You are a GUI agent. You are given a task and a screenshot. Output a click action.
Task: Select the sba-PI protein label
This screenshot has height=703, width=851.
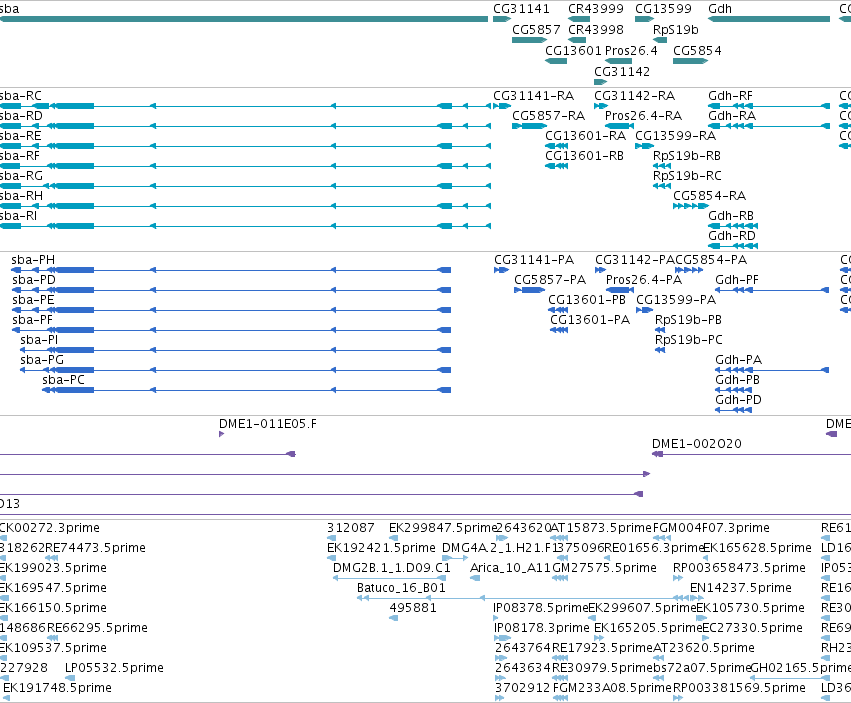pyautogui.click(x=39, y=339)
